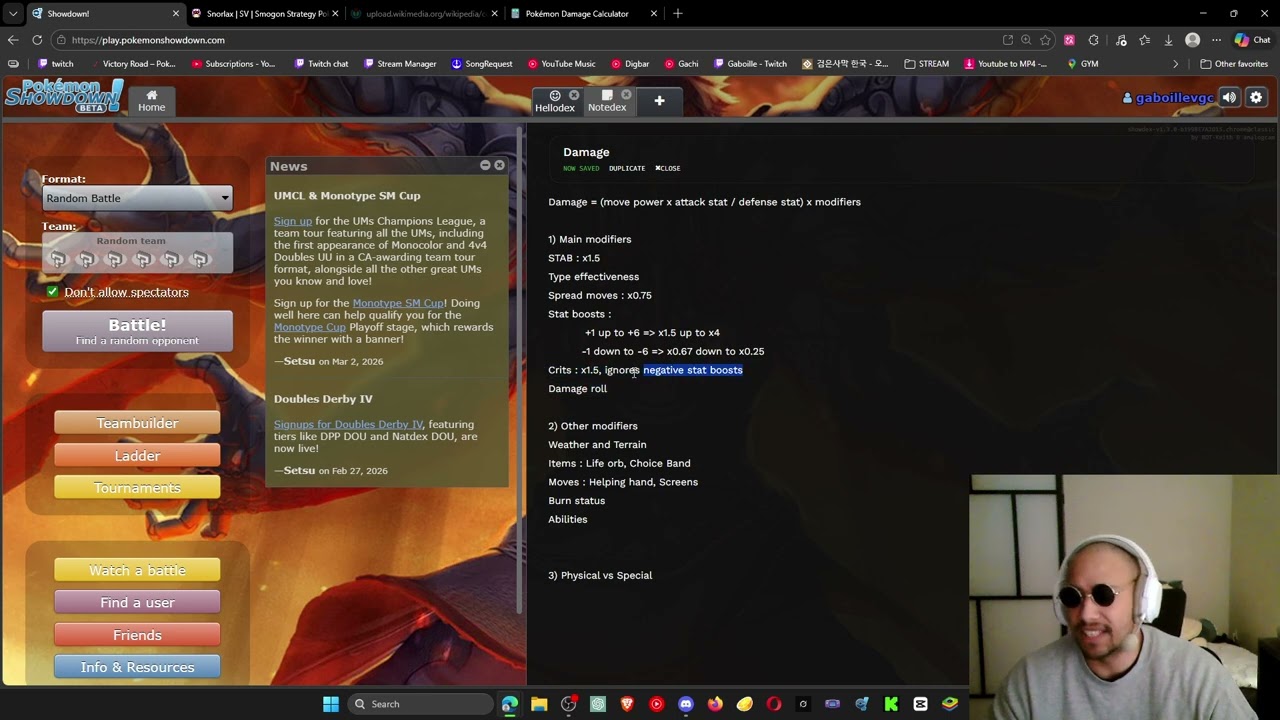
Task: Open Firefox from the taskbar
Action: coord(715,704)
